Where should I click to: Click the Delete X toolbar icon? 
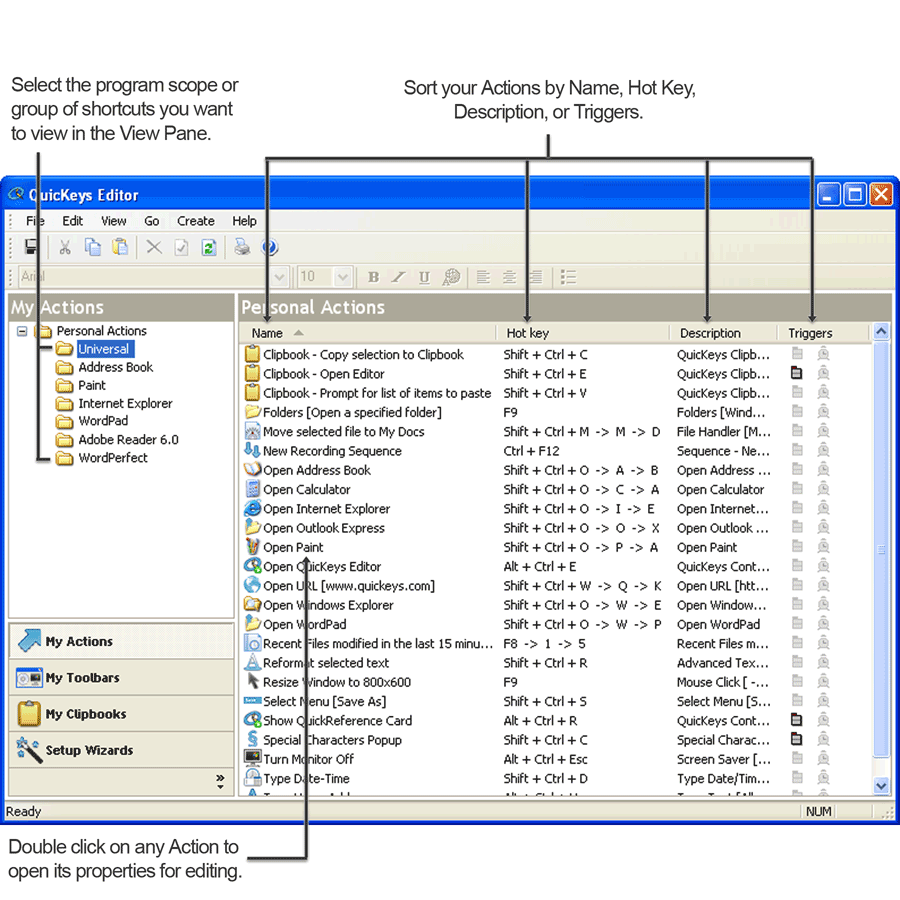point(154,247)
